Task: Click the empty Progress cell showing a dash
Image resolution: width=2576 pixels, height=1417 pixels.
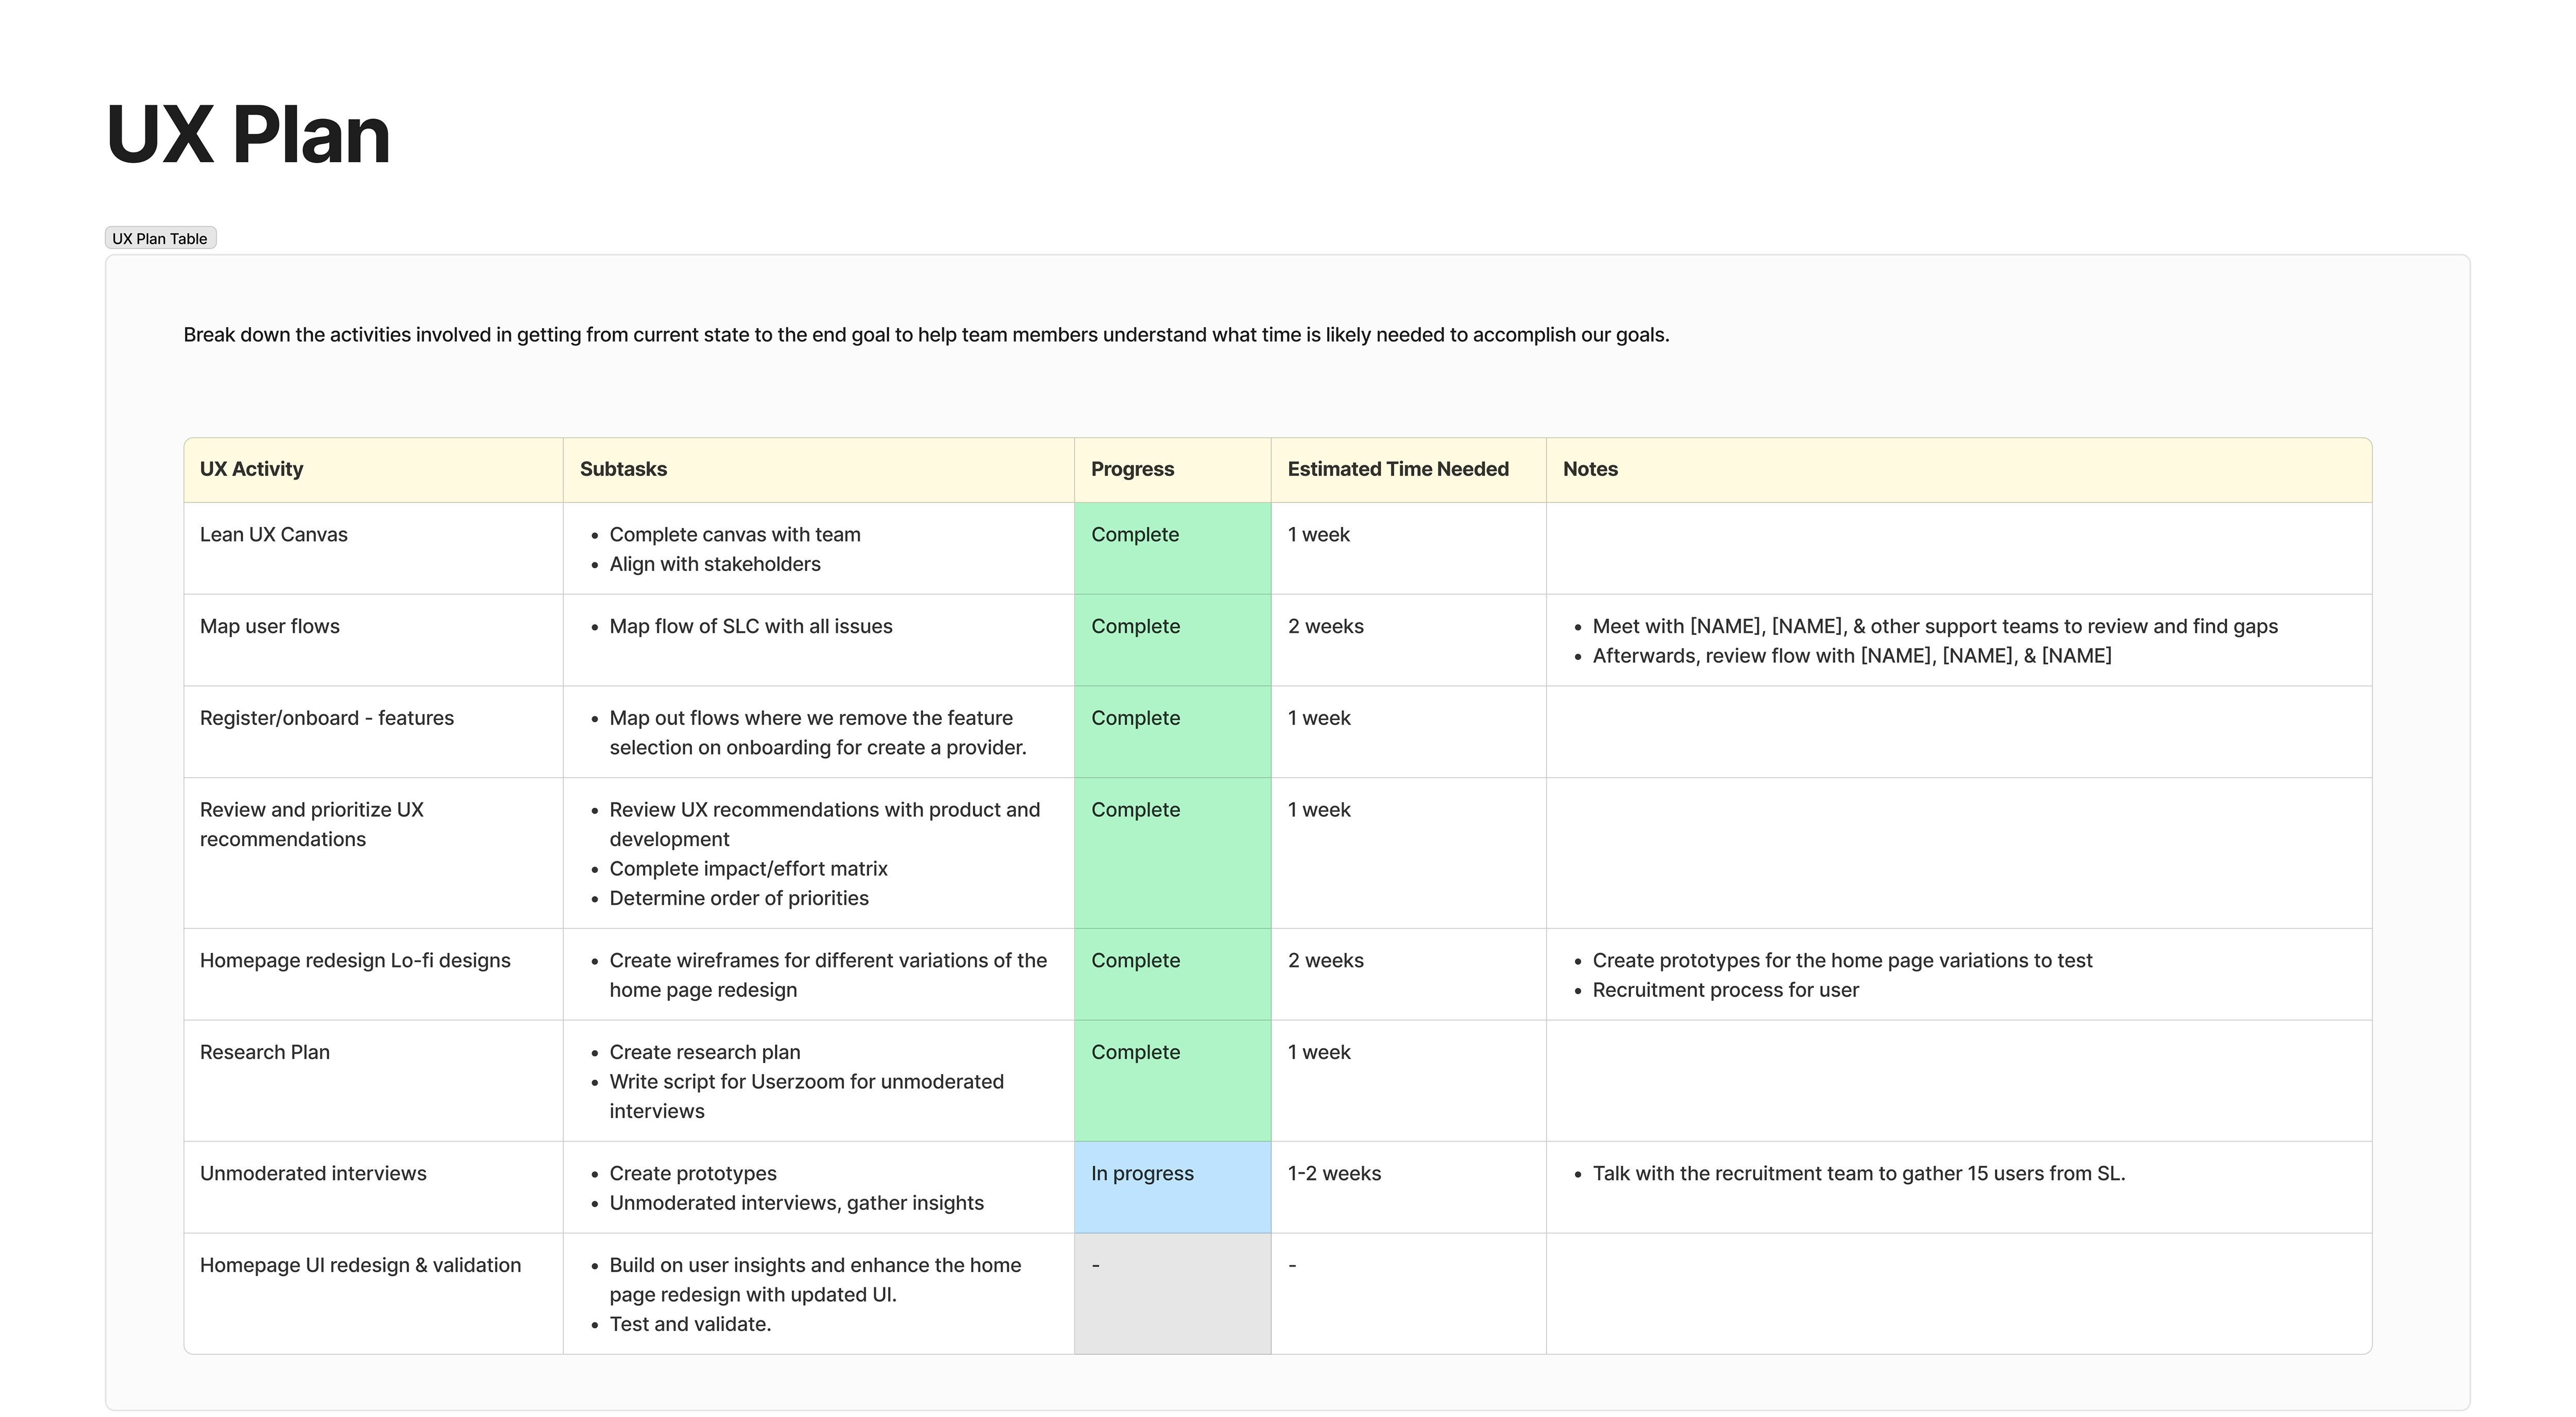Action: click(1096, 1264)
